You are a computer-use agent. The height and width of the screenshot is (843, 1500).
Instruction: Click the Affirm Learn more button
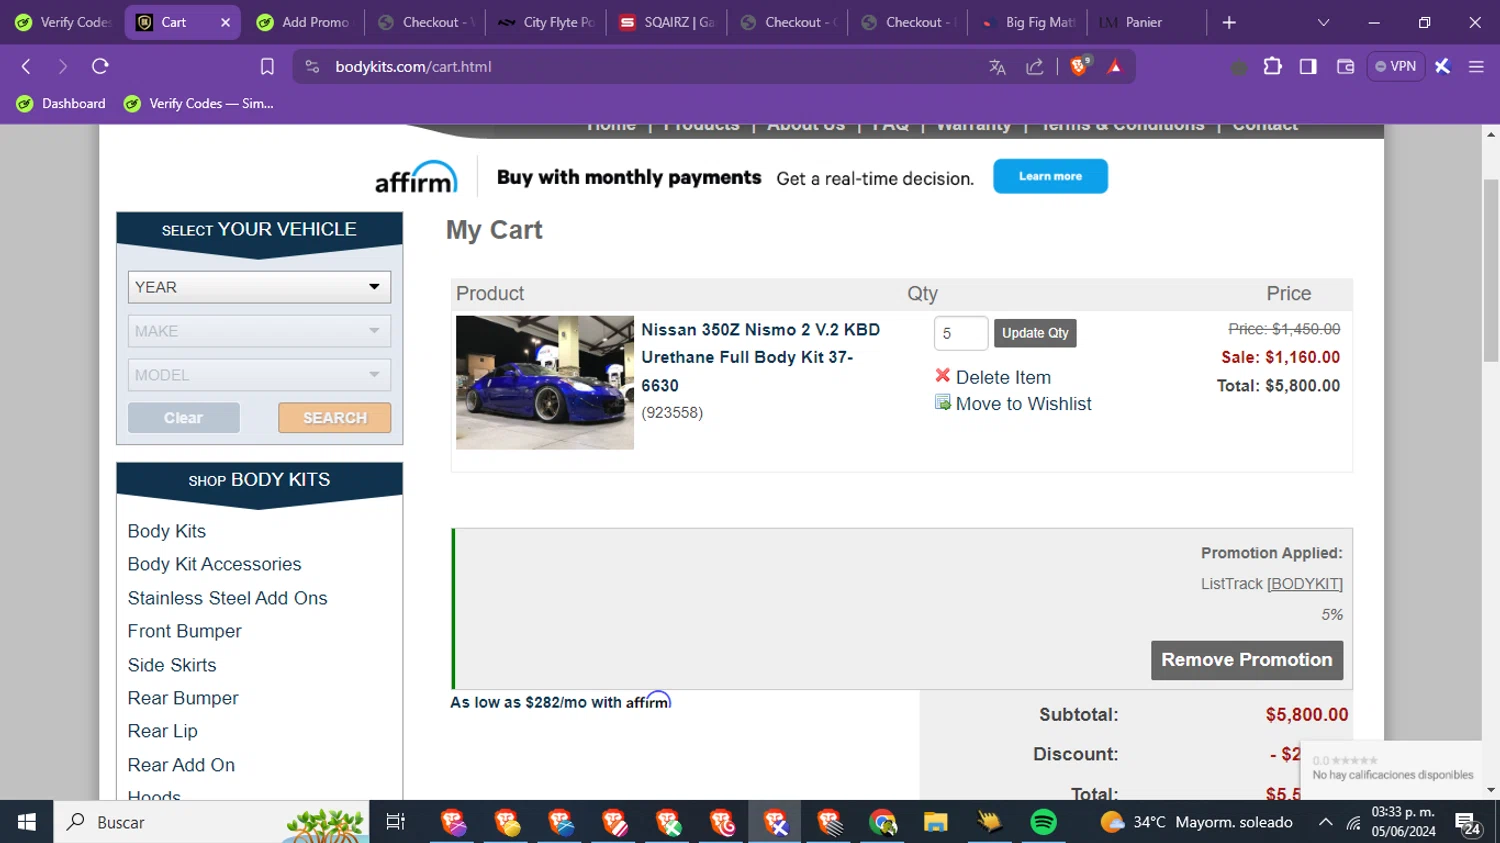click(x=1050, y=176)
